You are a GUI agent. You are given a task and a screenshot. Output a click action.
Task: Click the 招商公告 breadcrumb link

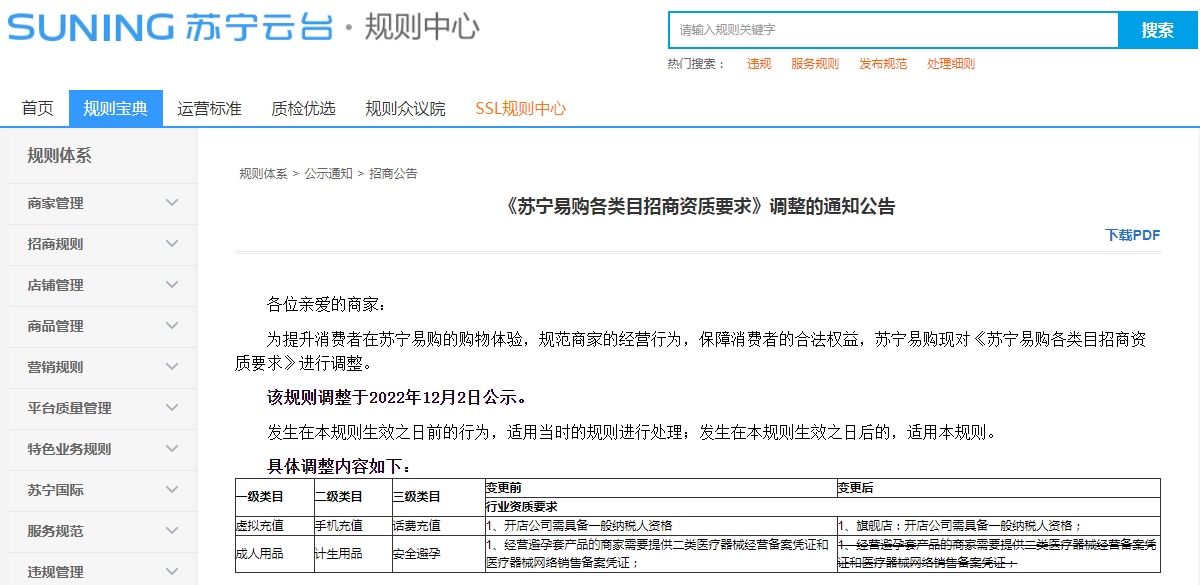394,174
